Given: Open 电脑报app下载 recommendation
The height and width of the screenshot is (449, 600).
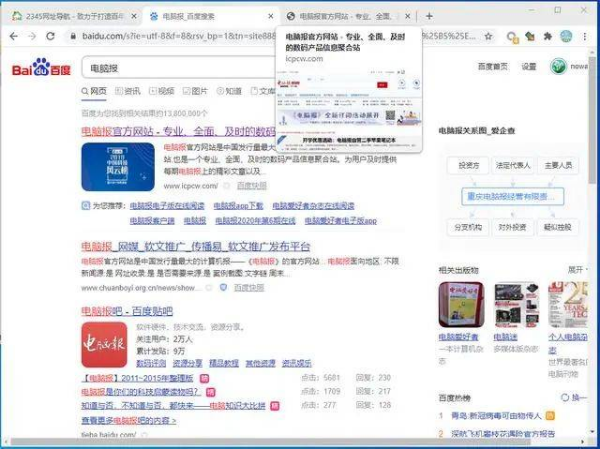Looking at the screenshot, I should click(x=238, y=206).
